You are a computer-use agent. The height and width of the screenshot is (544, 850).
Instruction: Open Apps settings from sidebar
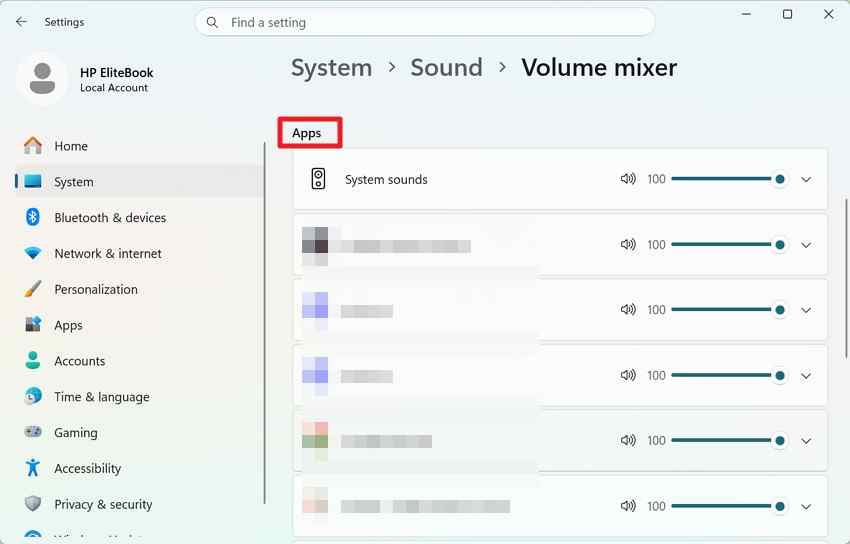click(139, 325)
